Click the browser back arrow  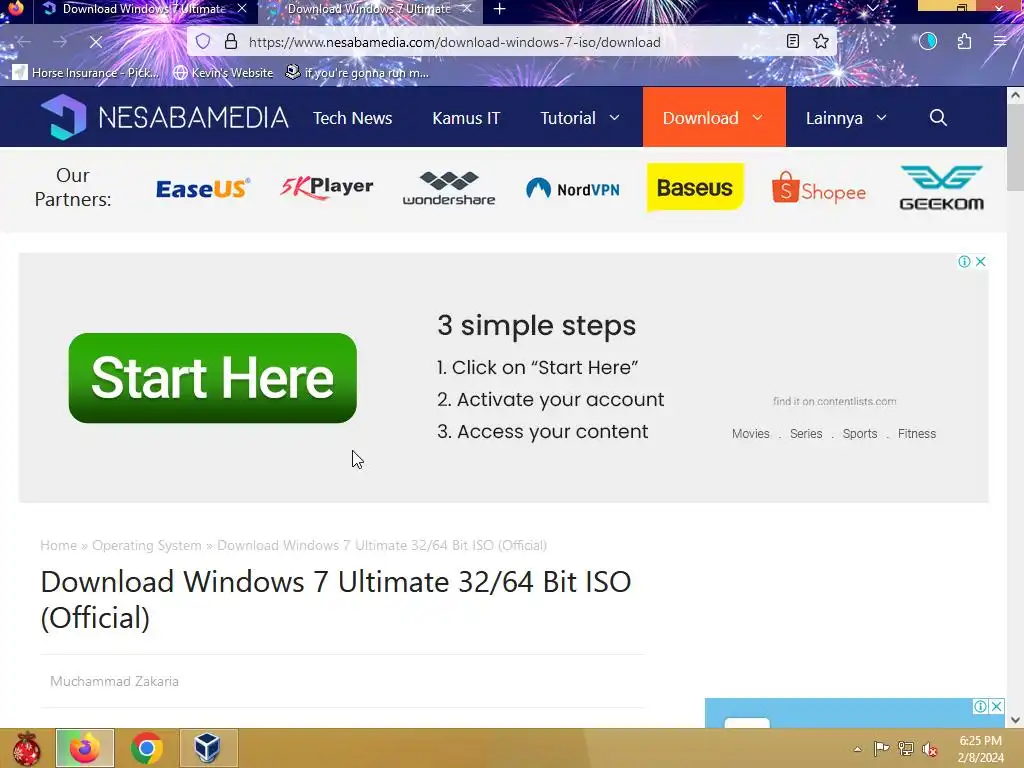coord(24,42)
